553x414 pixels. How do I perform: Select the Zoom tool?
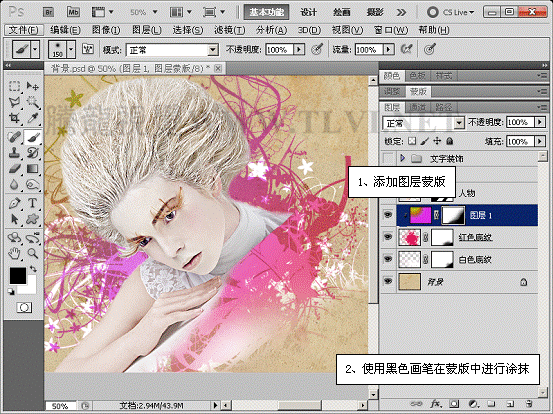32,253
